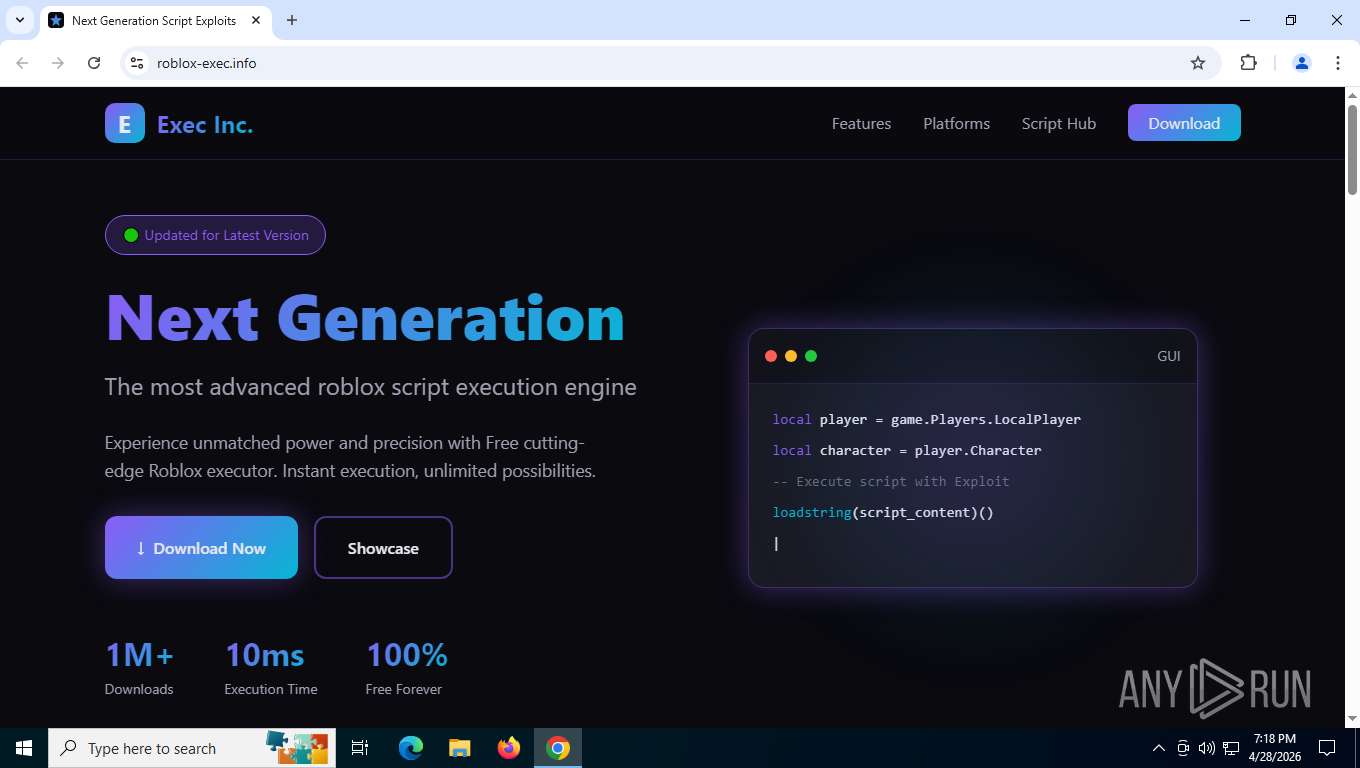1360x768 pixels.
Task: Open the clock showing 7:18 PM
Action: point(1274,748)
